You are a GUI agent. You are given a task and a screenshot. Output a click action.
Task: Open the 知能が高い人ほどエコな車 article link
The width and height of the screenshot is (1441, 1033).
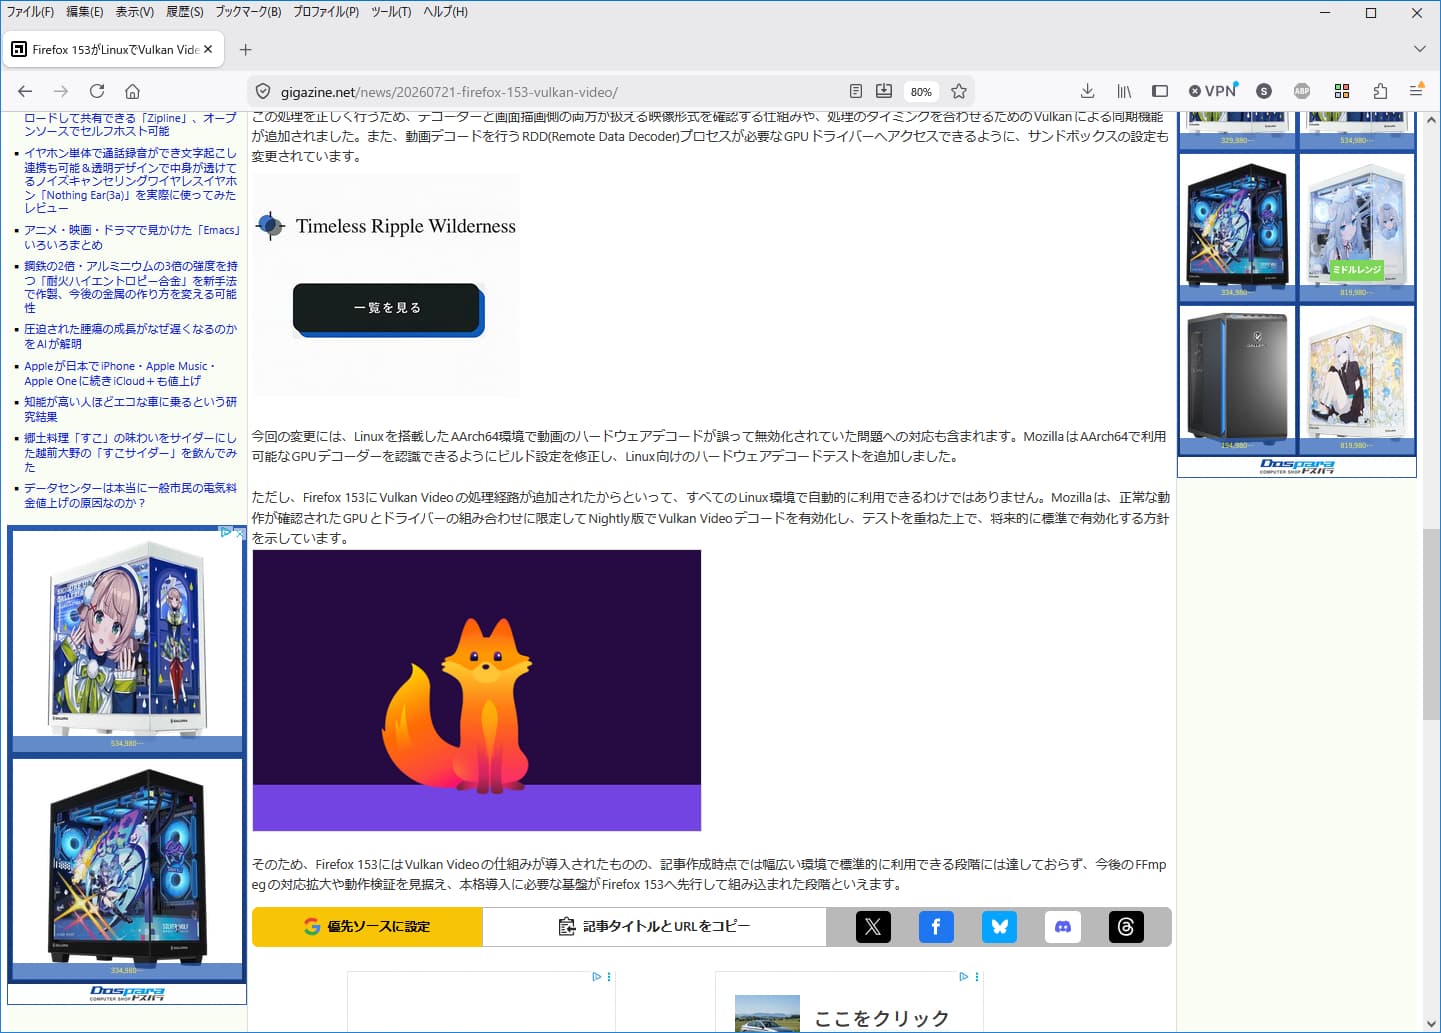coord(131,409)
